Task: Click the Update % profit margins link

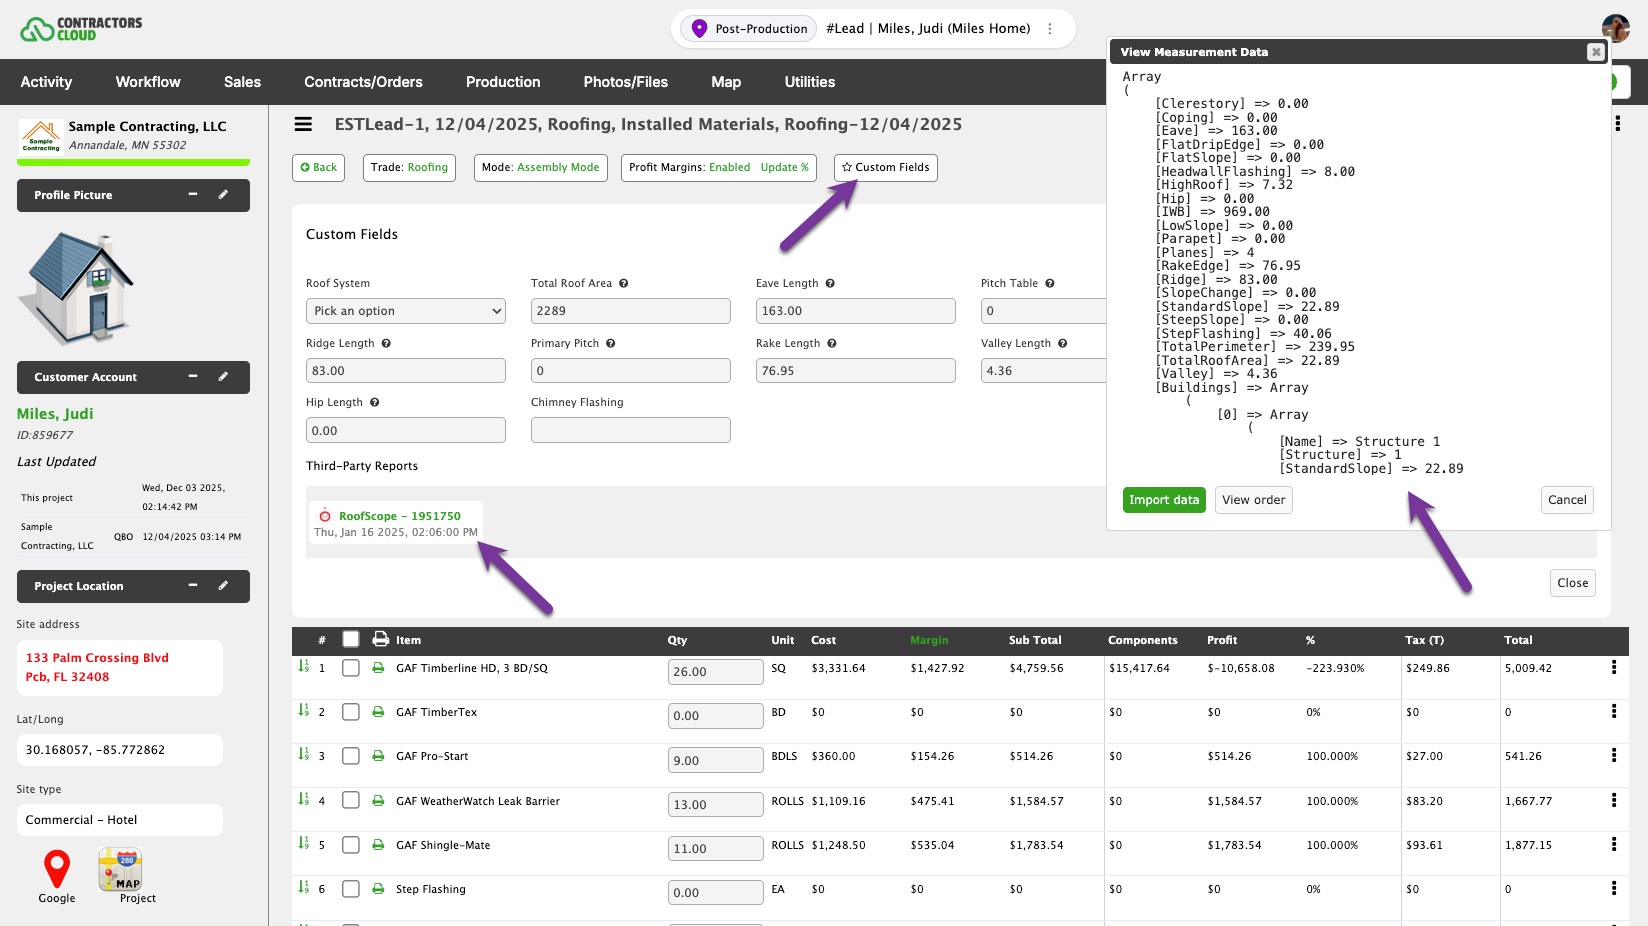Action: pyautogui.click(x=785, y=168)
